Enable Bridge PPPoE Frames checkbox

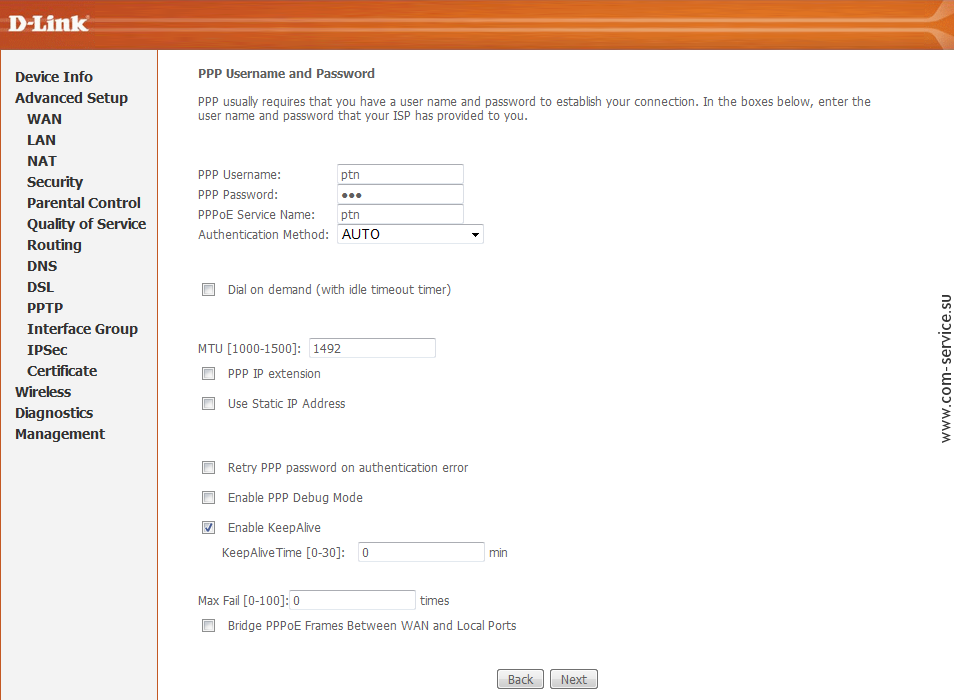[209, 625]
